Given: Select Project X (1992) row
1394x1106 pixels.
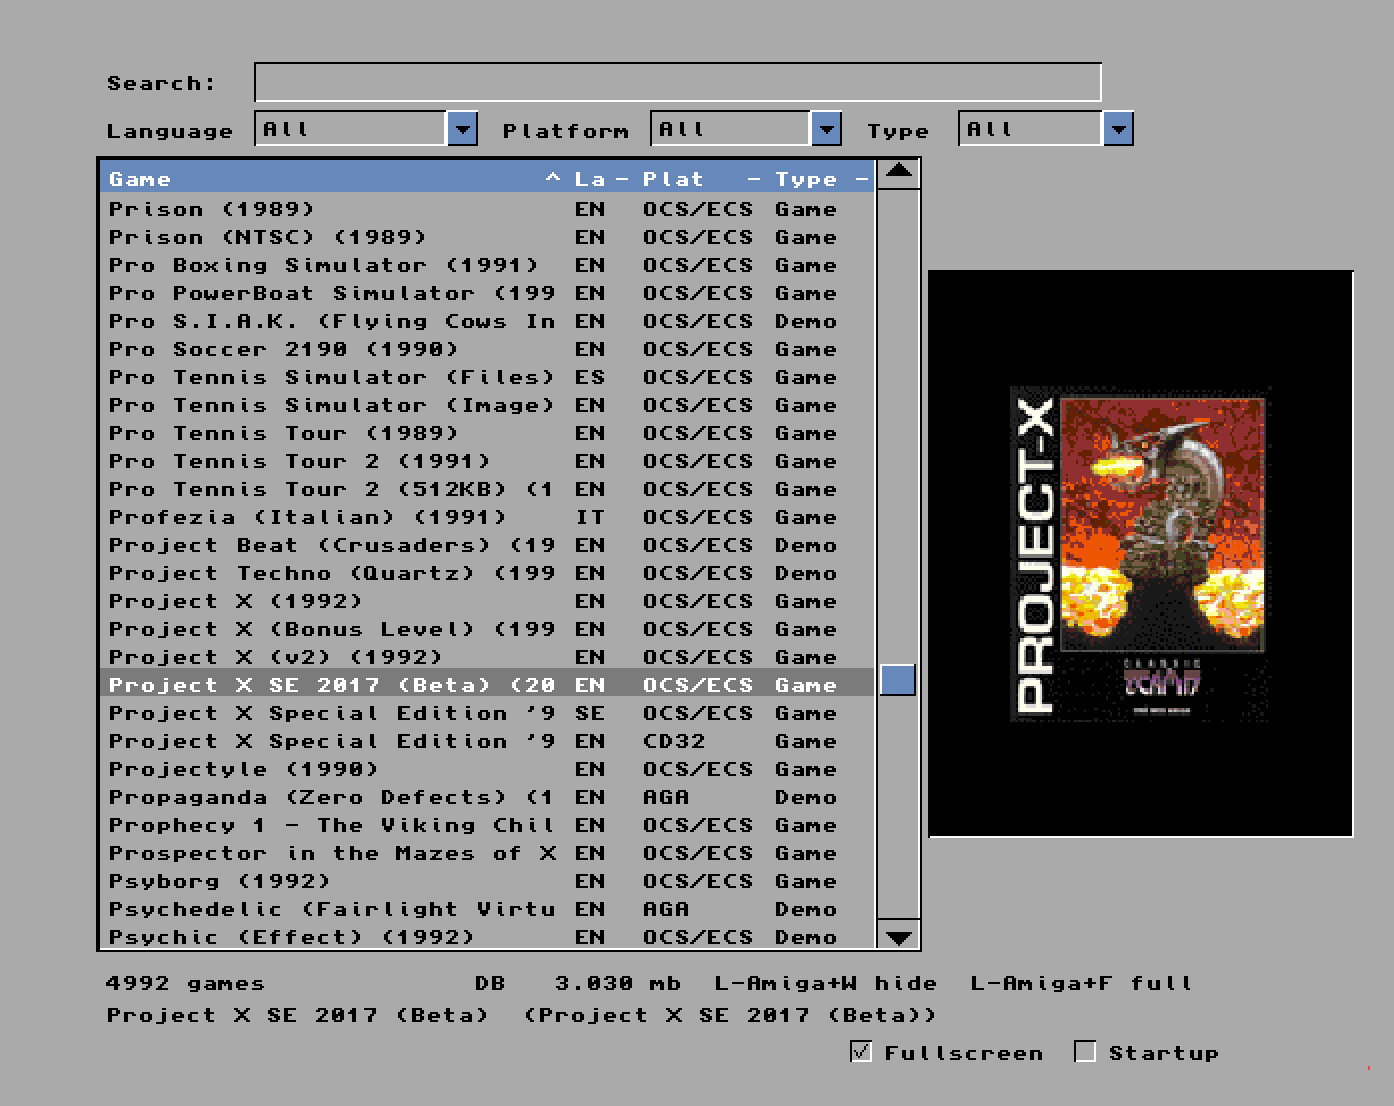Looking at the screenshot, I should 487,601.
